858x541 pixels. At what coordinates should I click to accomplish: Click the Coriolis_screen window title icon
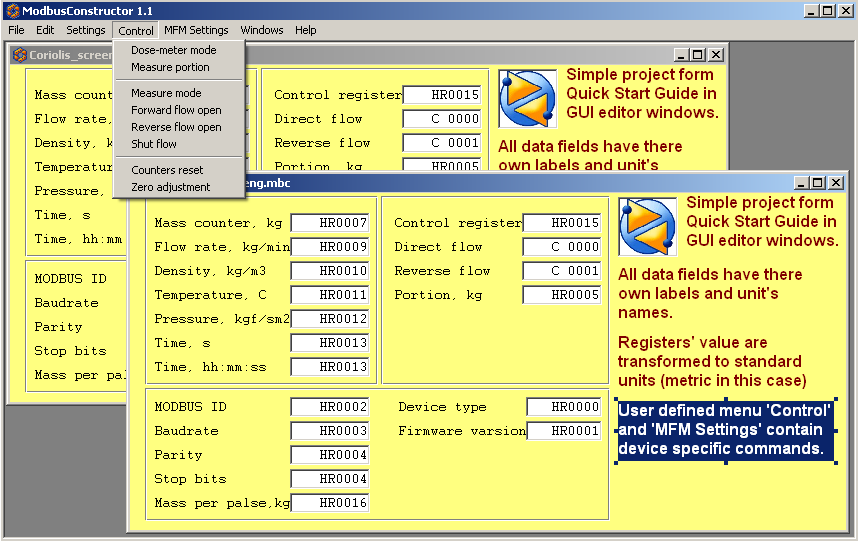(x=20, y=54)
